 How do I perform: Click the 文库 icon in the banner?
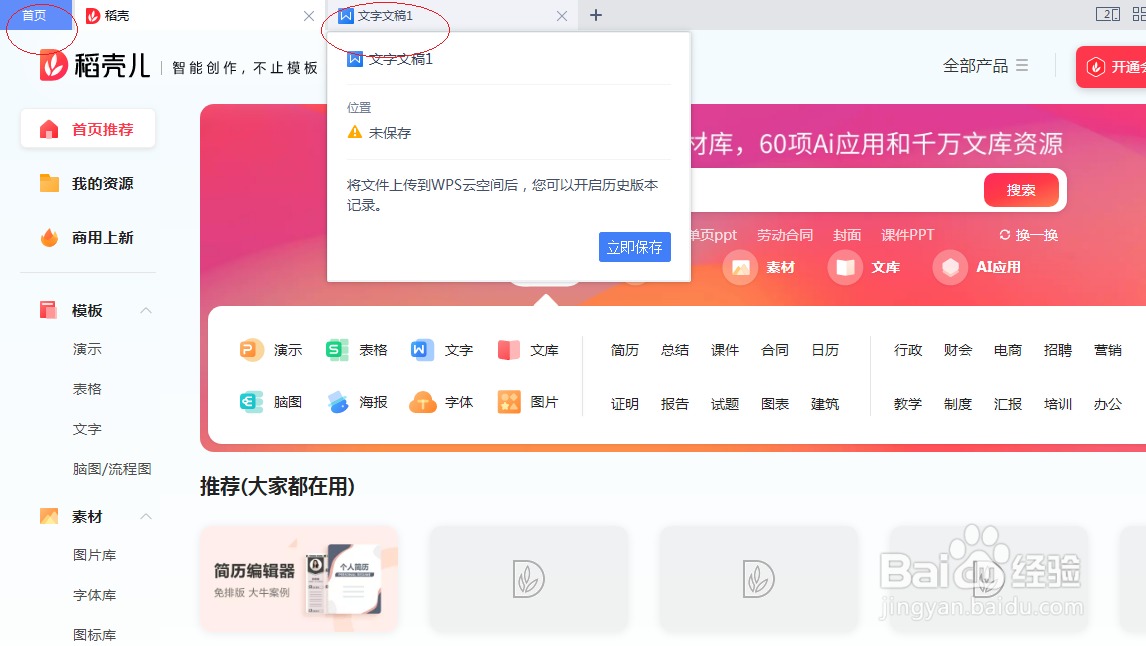tap(846, 267)
